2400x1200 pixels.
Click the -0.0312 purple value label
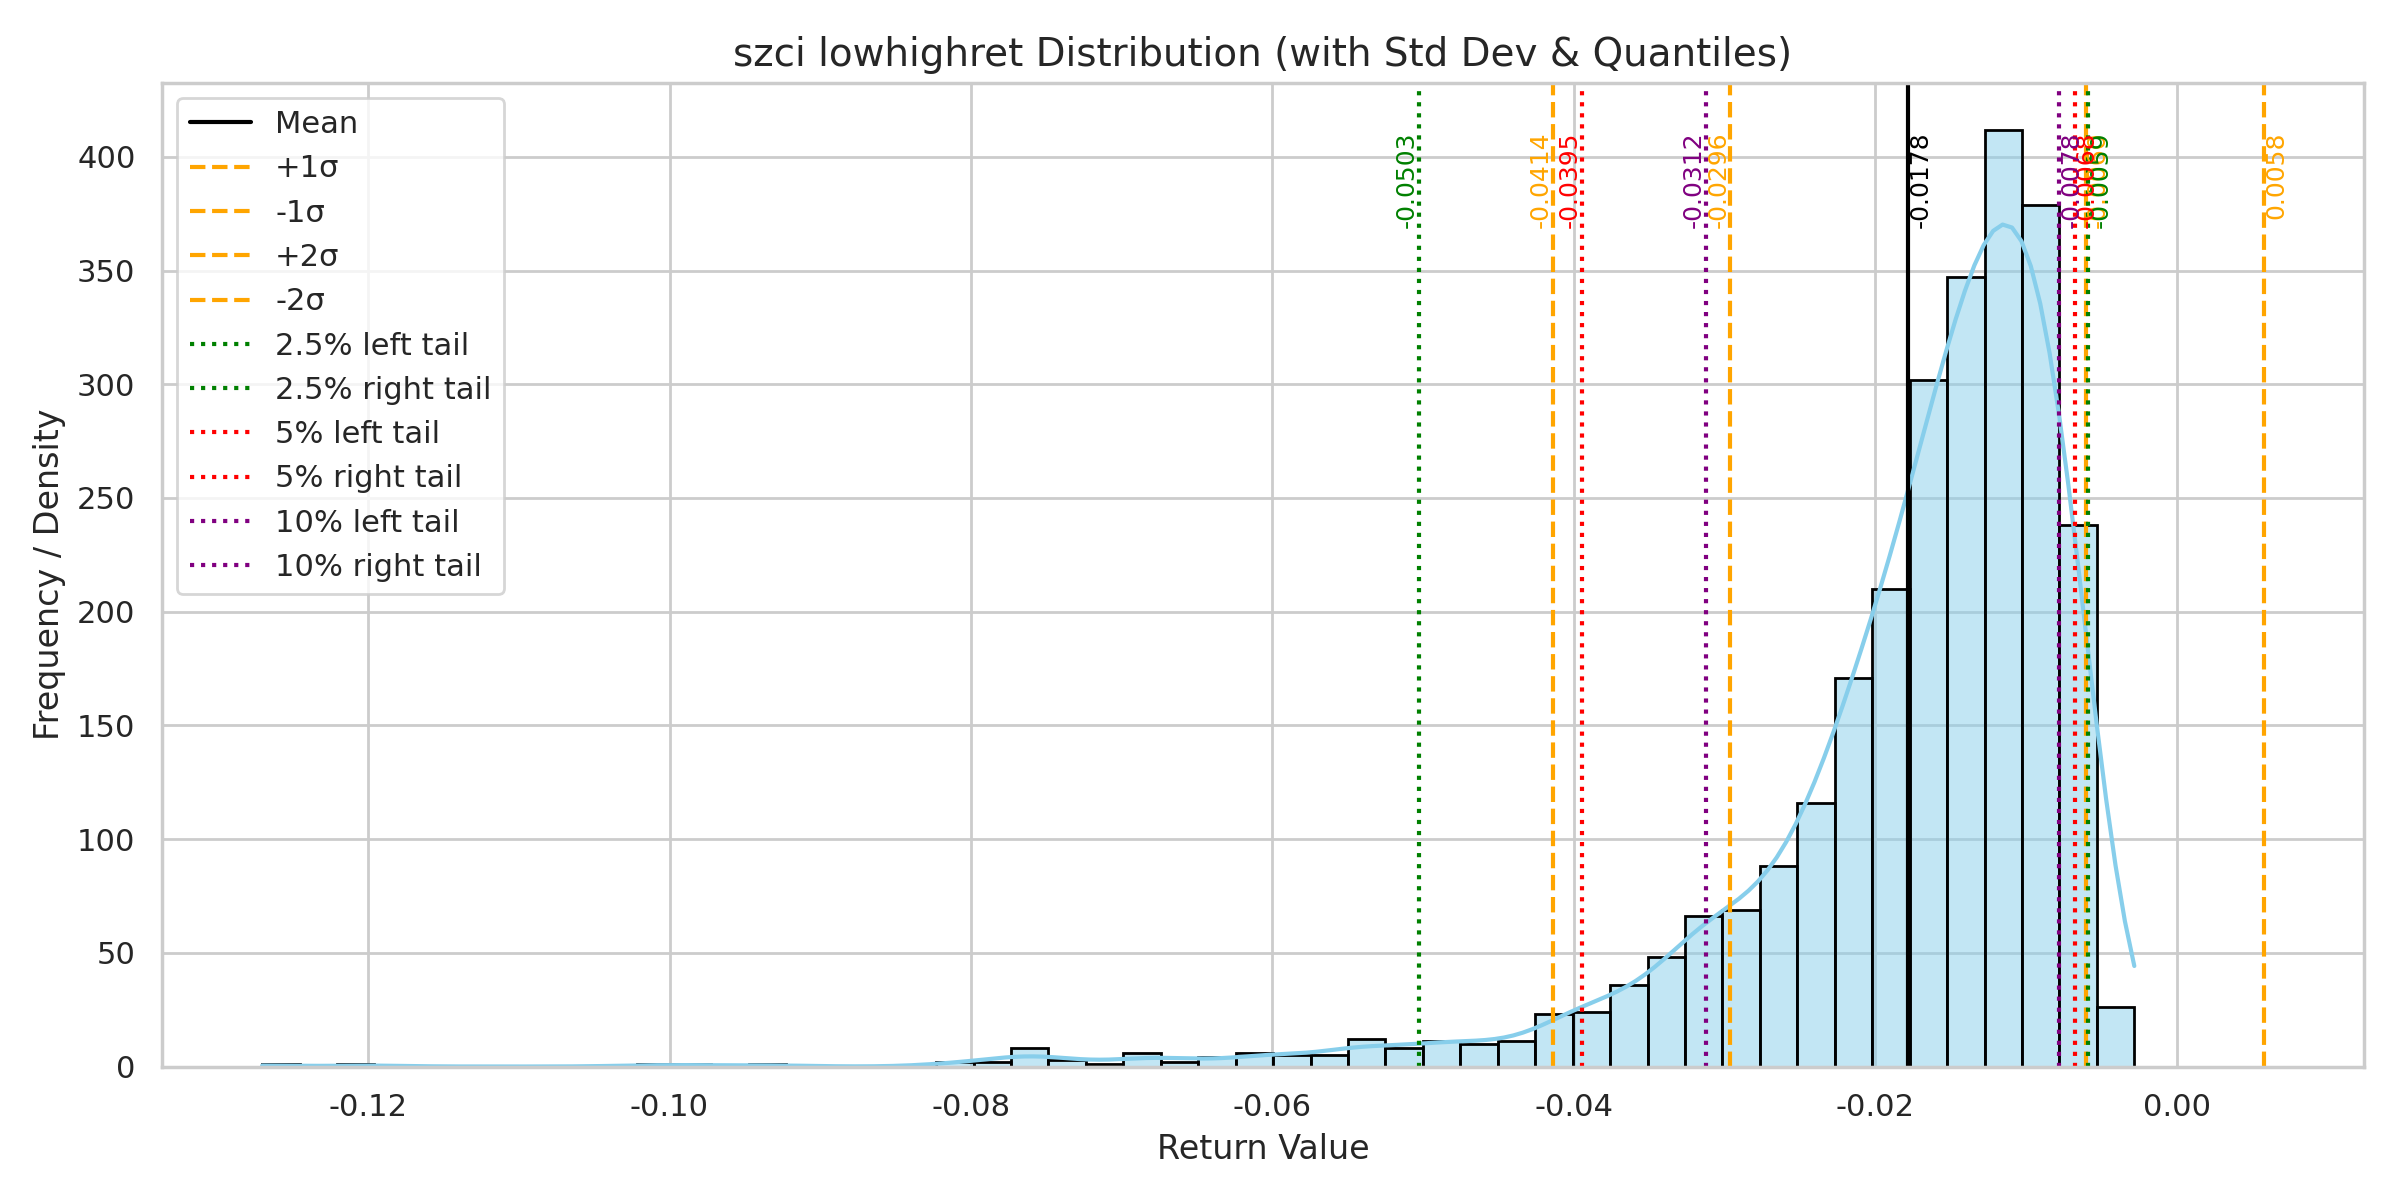click(1693, 180)
